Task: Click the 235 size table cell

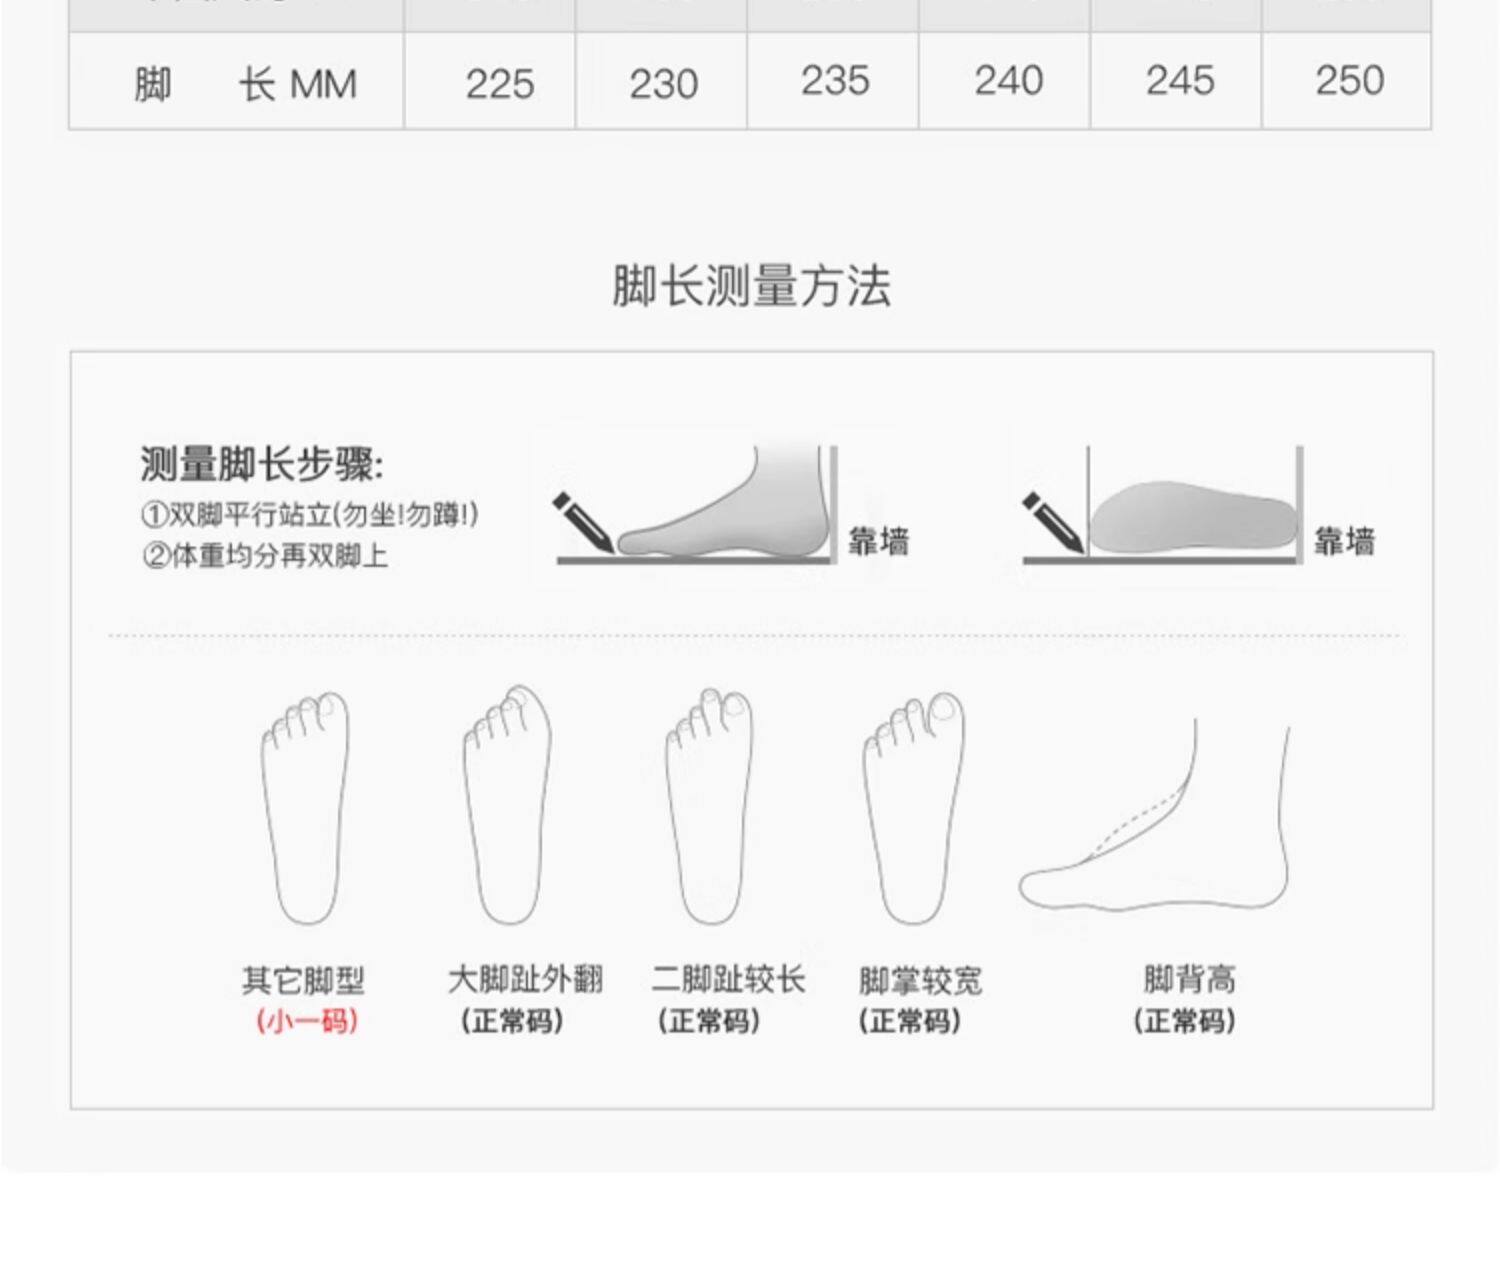Action: 834,81
